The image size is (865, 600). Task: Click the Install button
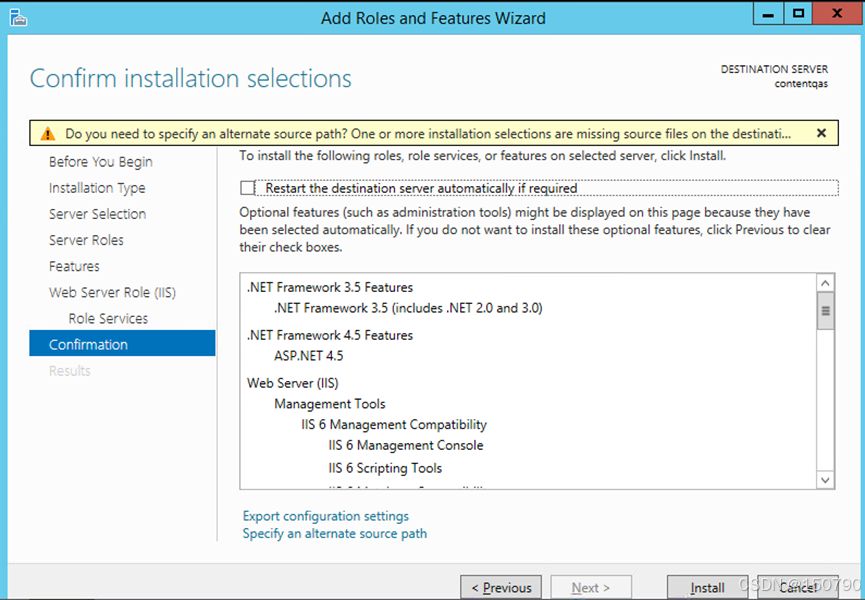pyautogui.click(x=707, y=587)
